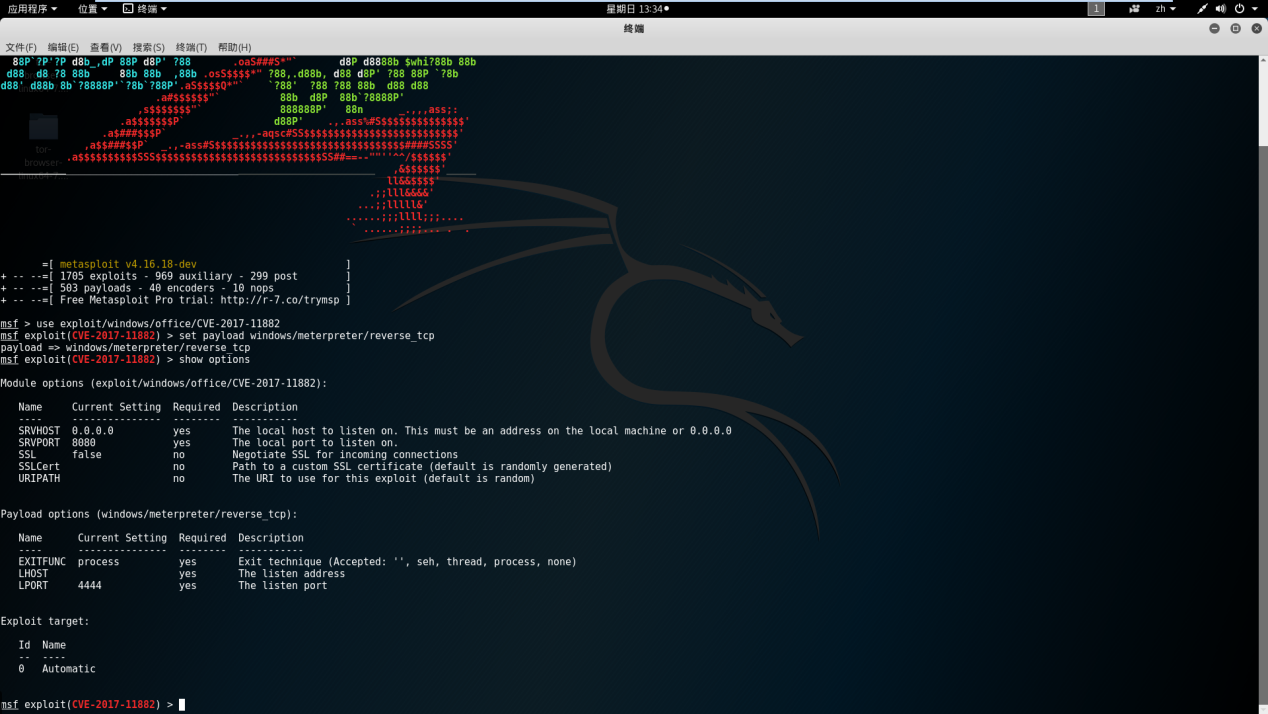
Task: Maximize the terminal window
Action: tap(1235, 28)
